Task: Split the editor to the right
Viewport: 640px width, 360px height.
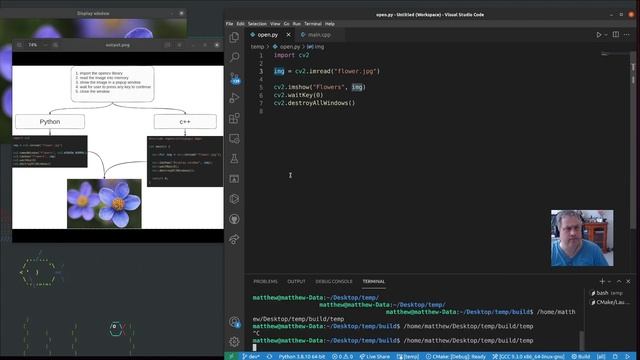Action: [x=616, y=35]
